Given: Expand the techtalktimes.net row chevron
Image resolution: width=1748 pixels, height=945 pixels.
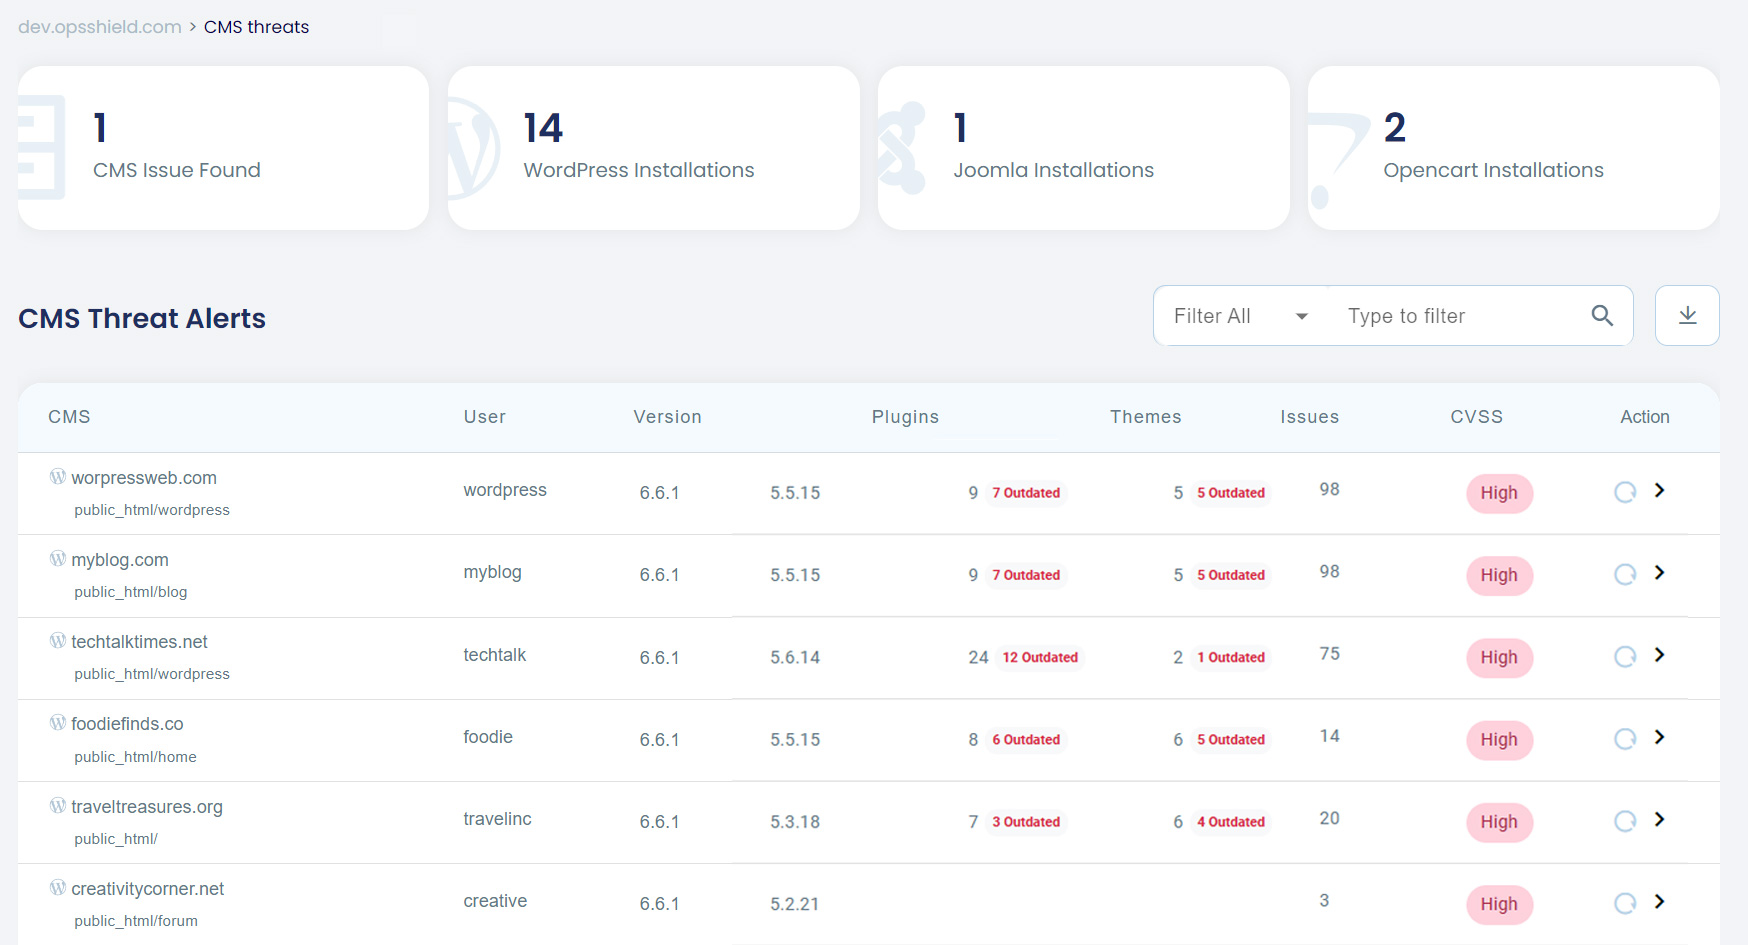Looking at the screenshot, I should point(1659,654).
